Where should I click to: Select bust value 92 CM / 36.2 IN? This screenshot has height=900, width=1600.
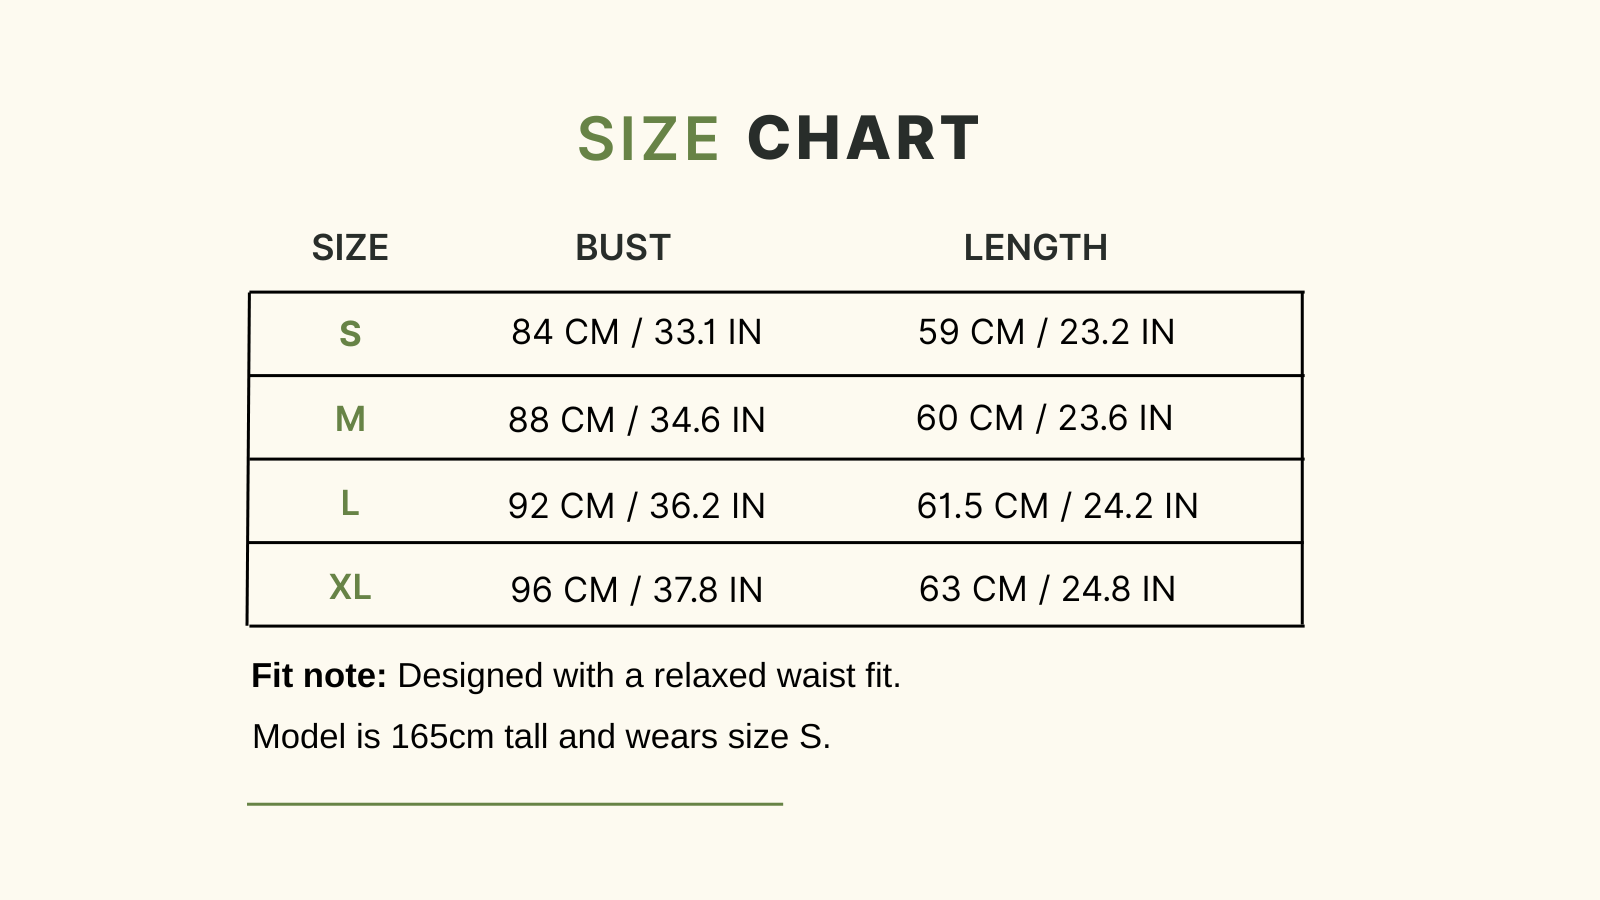pos(637,506)
